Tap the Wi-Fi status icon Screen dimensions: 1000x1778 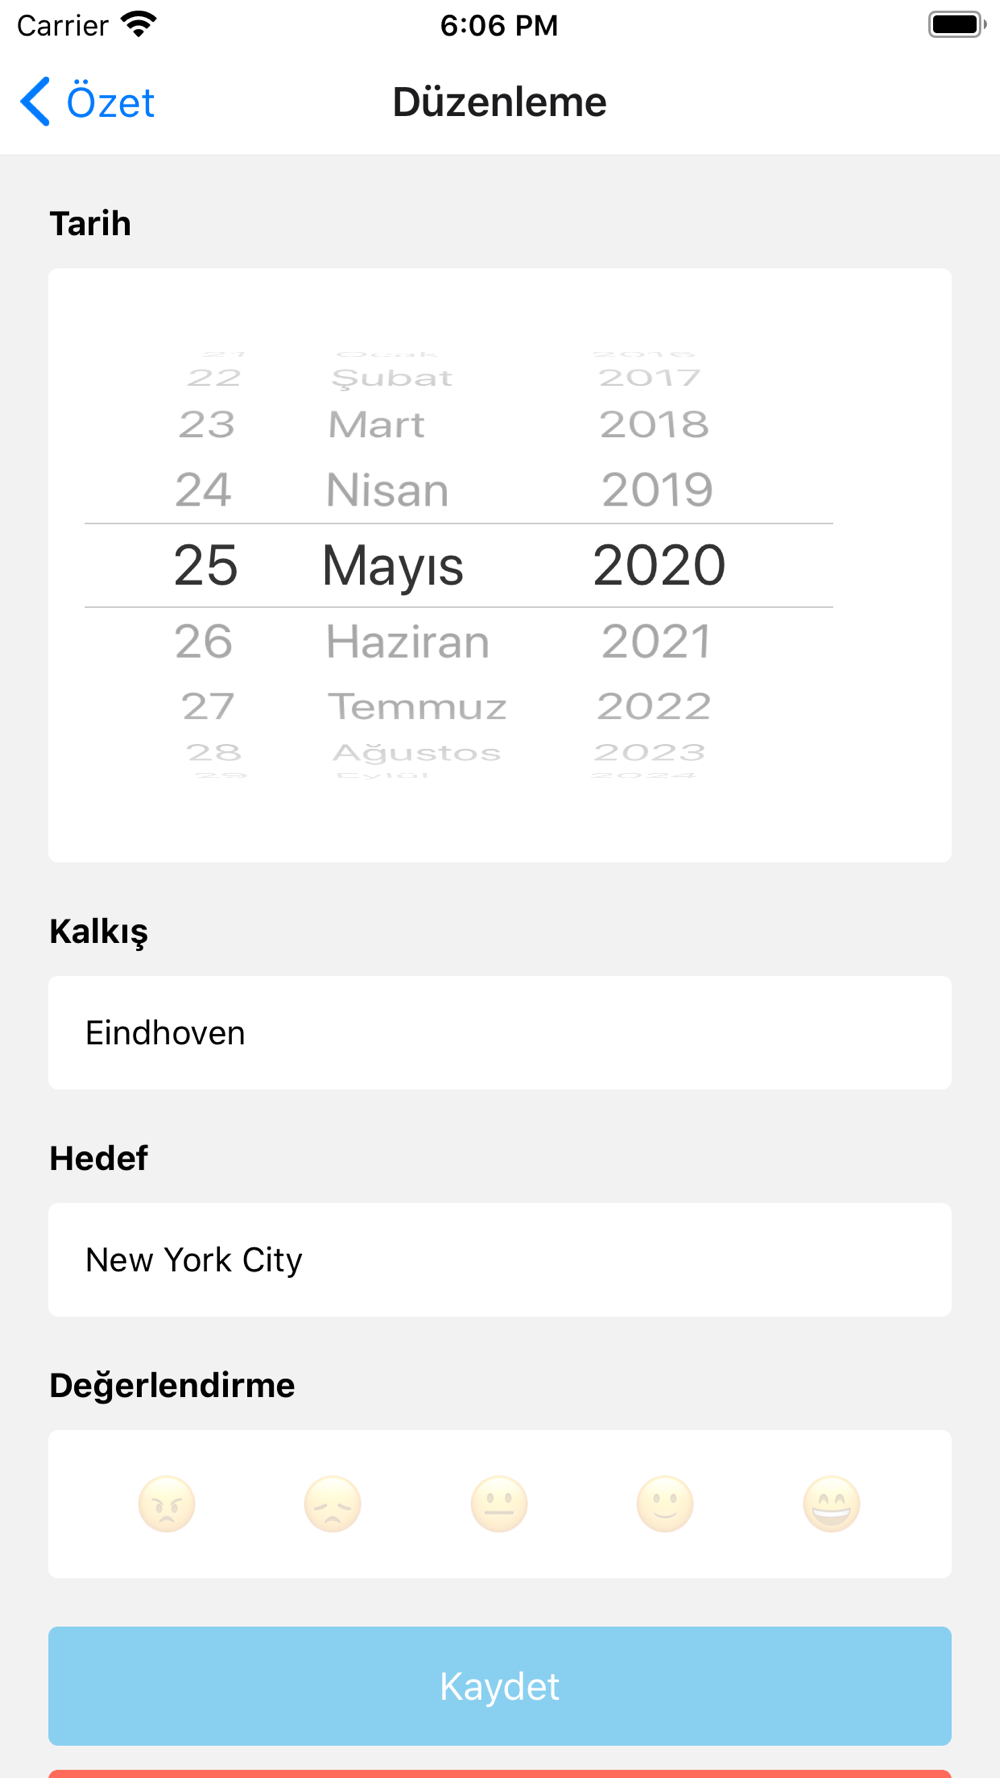point(138,24)
